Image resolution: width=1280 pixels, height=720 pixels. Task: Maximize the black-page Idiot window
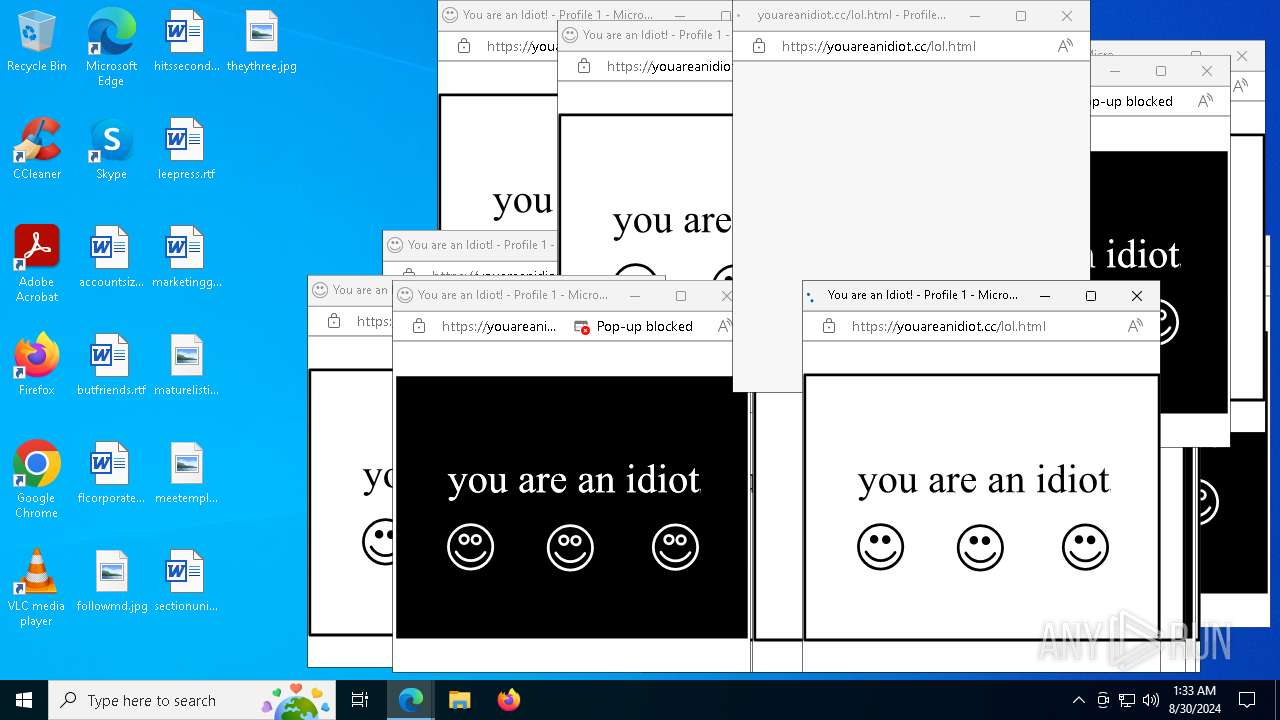(x=681, y=296)
